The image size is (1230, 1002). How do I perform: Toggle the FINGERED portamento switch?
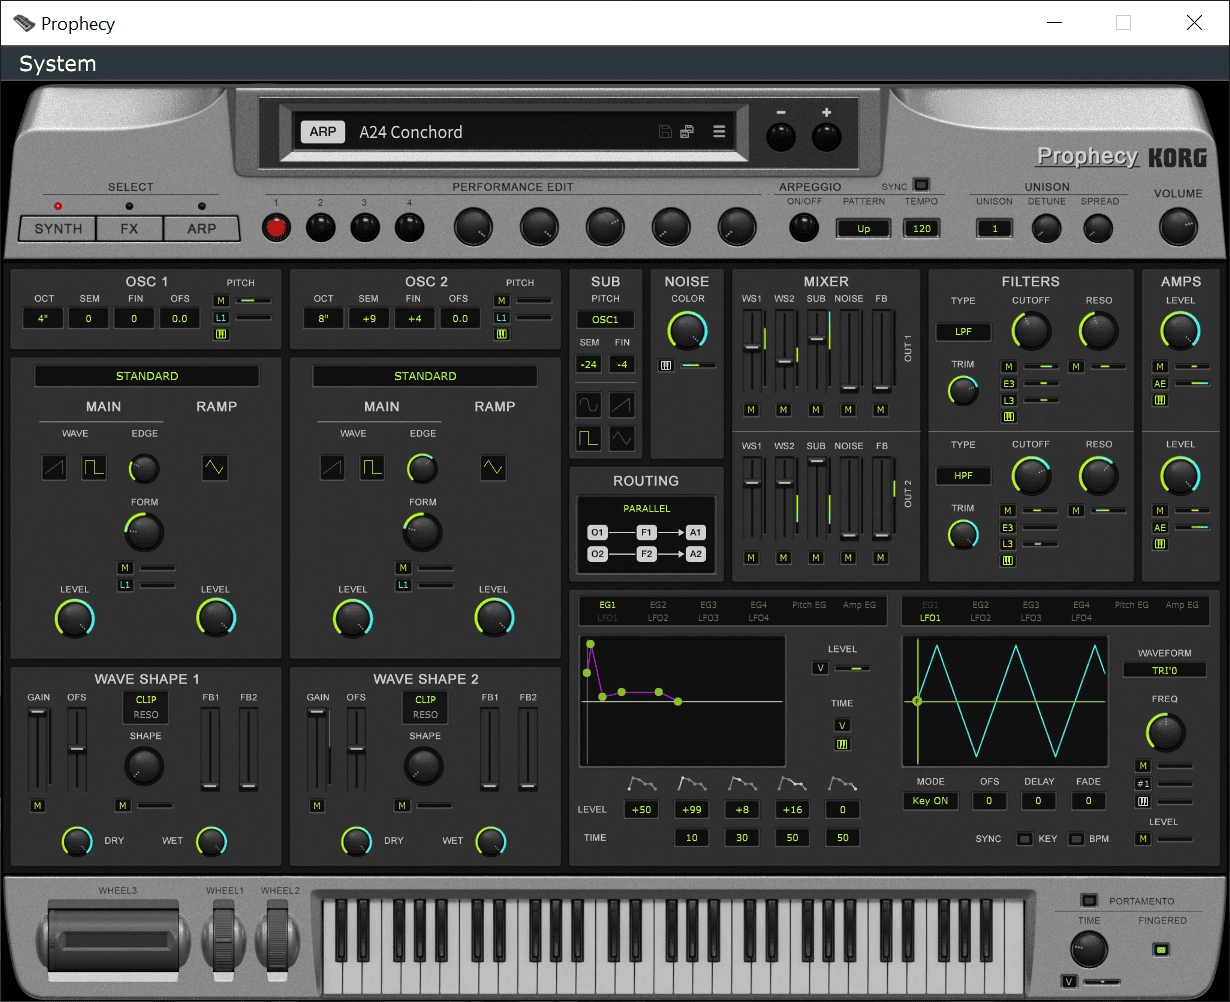pyautogui.click(x=1161, y=949)
